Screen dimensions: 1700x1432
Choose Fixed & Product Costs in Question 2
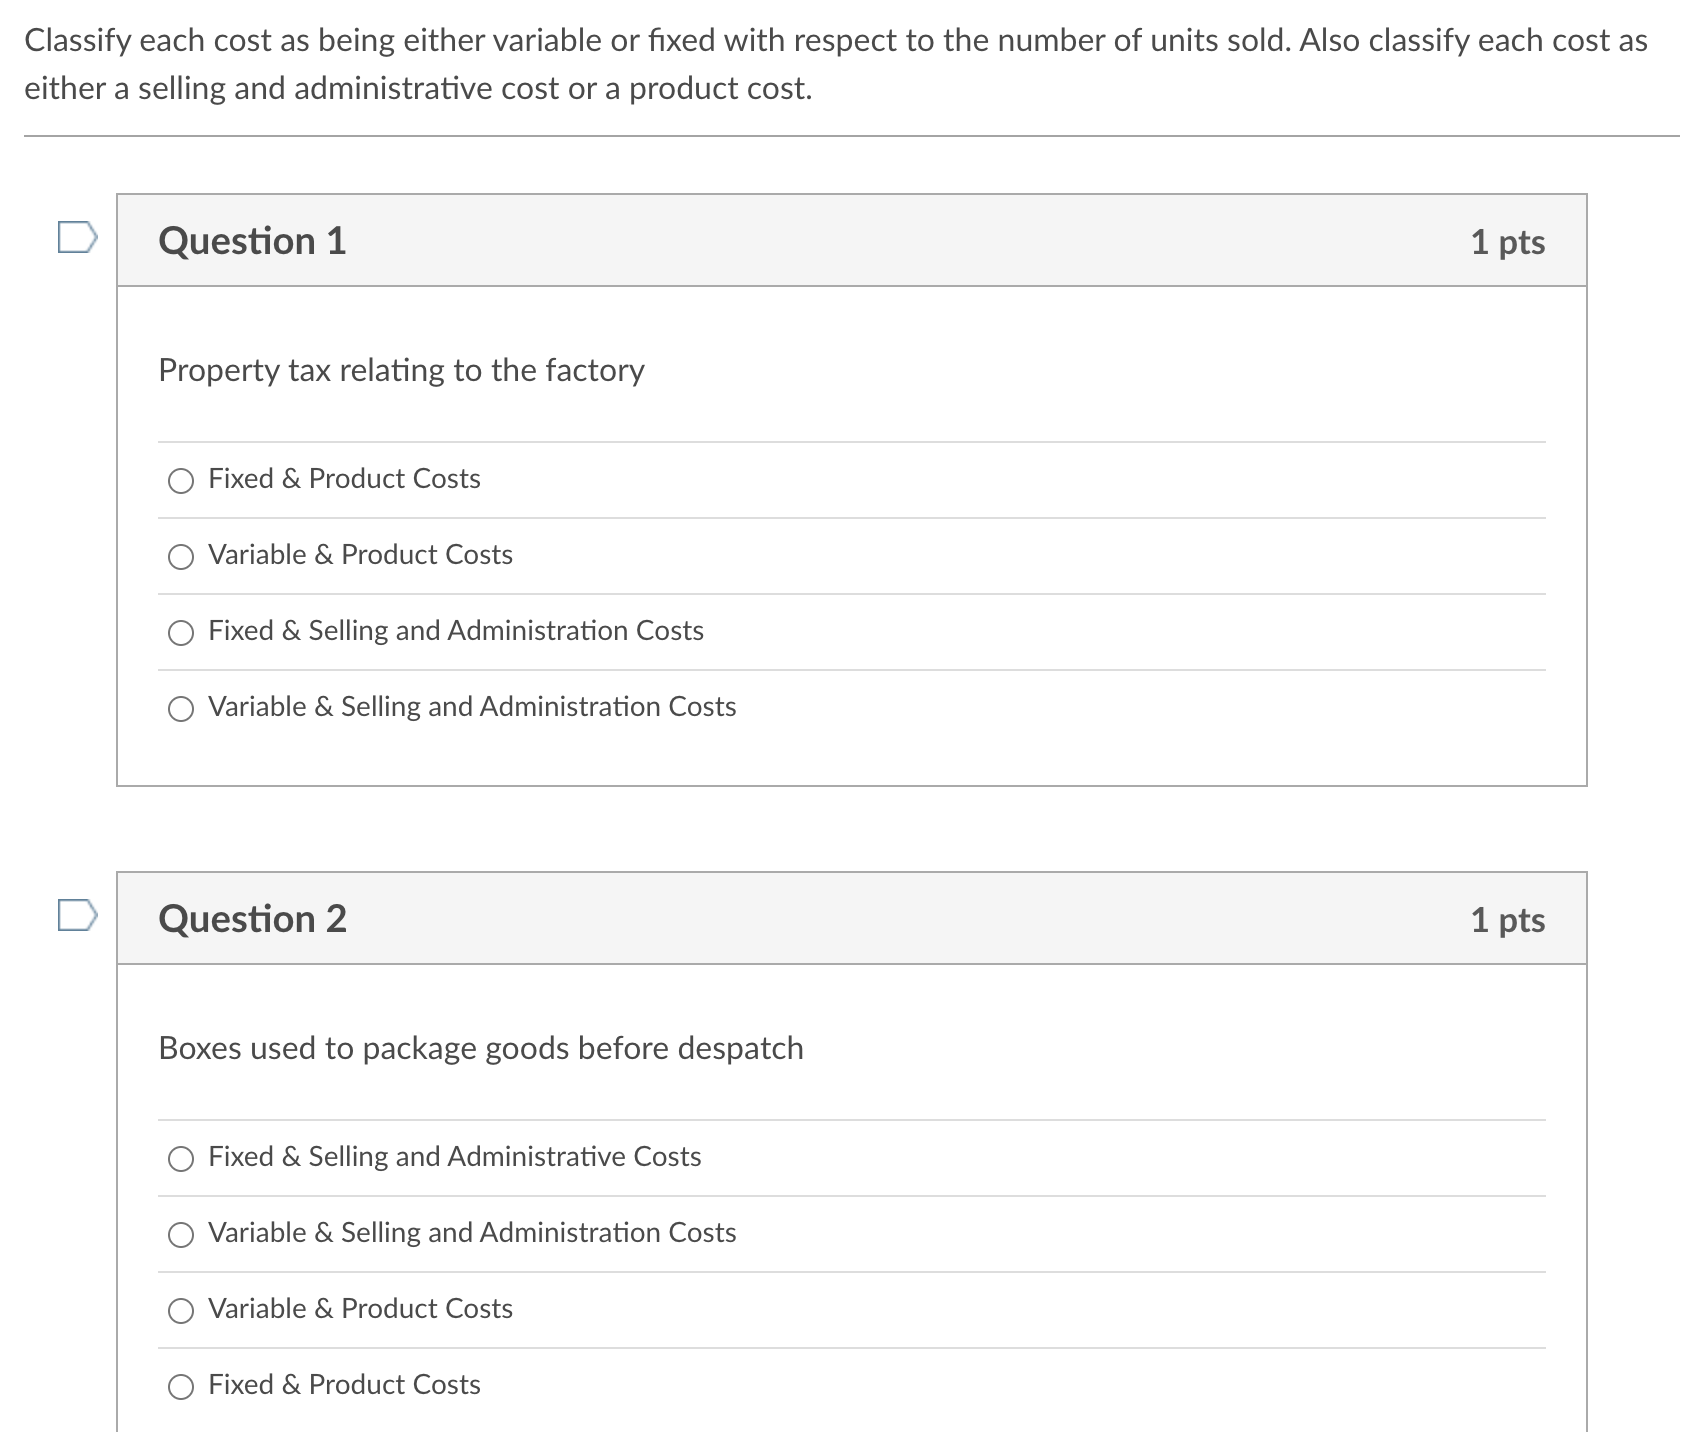pyautogui.click(x=181, y=1386)
